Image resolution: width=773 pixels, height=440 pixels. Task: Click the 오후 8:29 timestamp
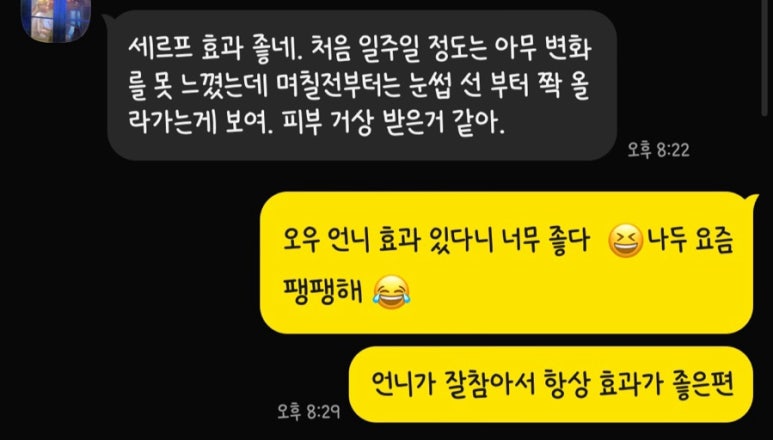pos(309,412)
